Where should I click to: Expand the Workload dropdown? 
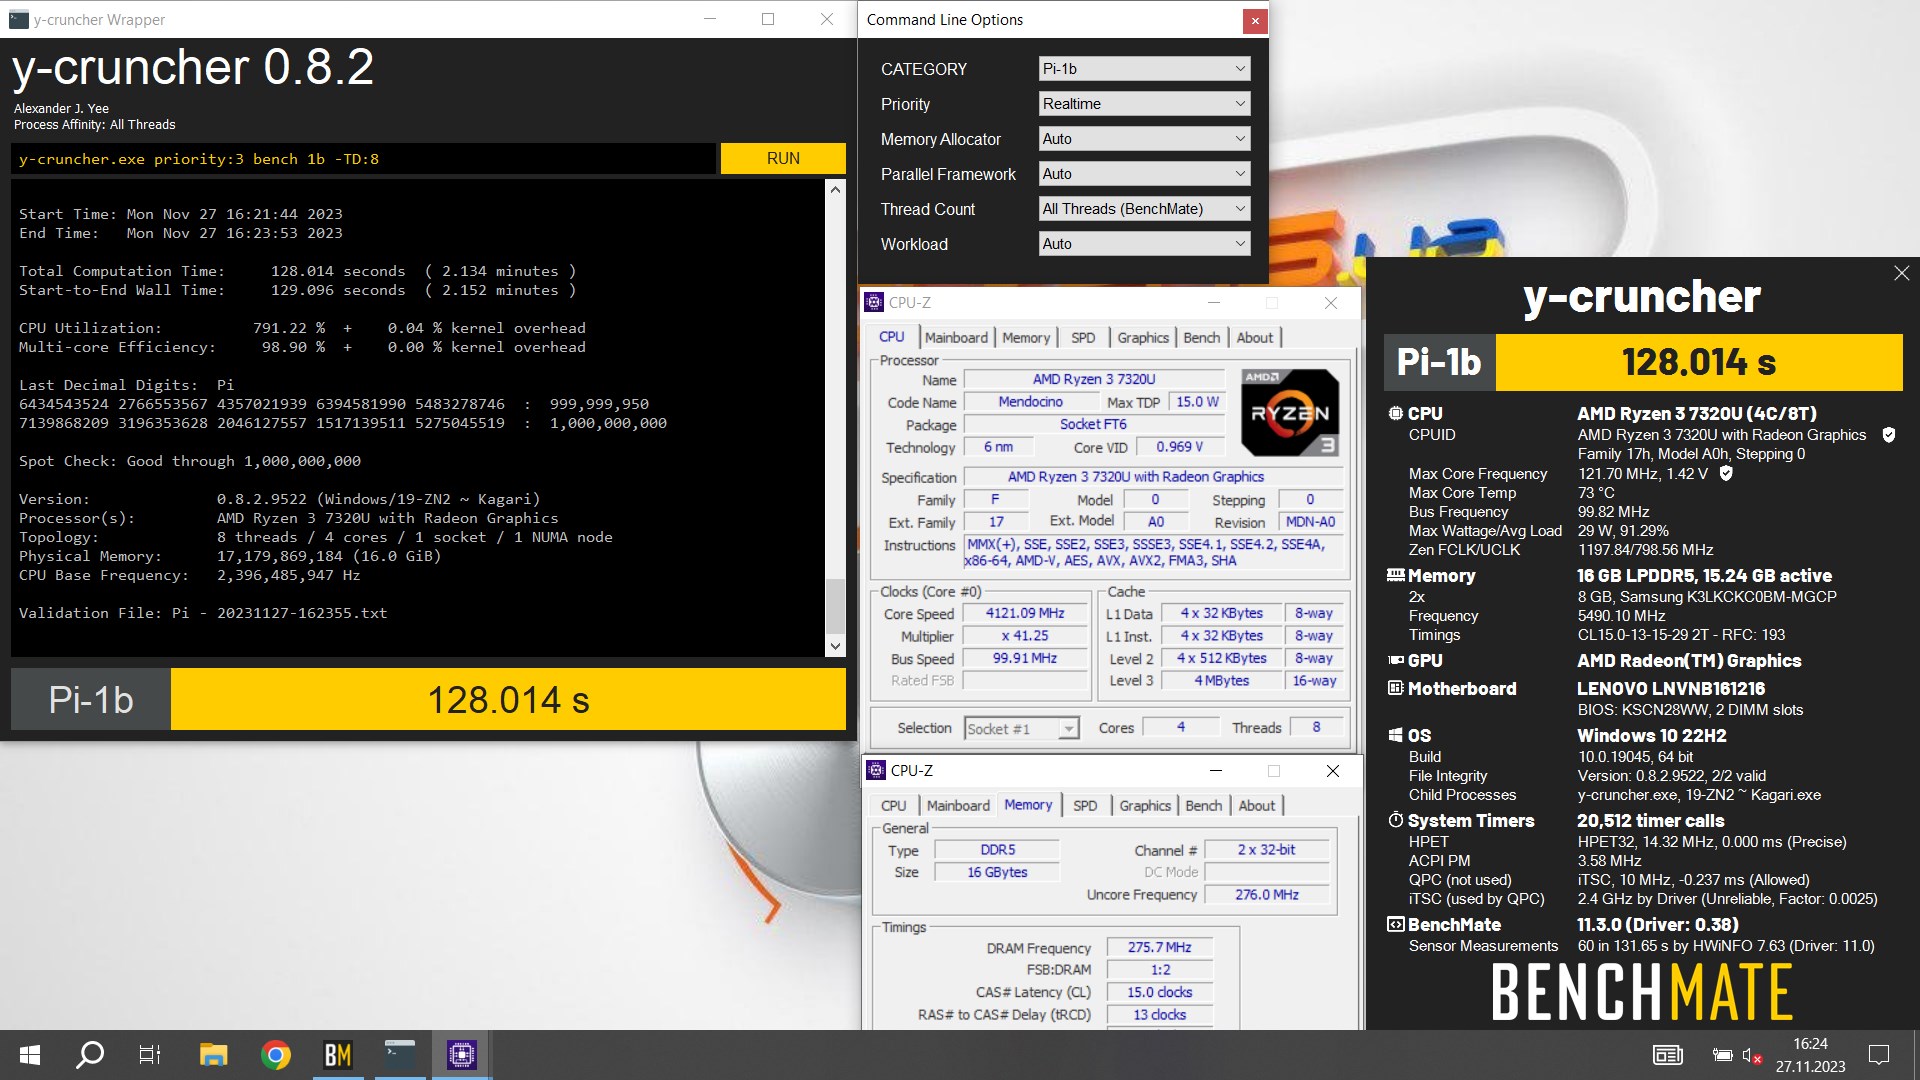[x=1144, y=244]
